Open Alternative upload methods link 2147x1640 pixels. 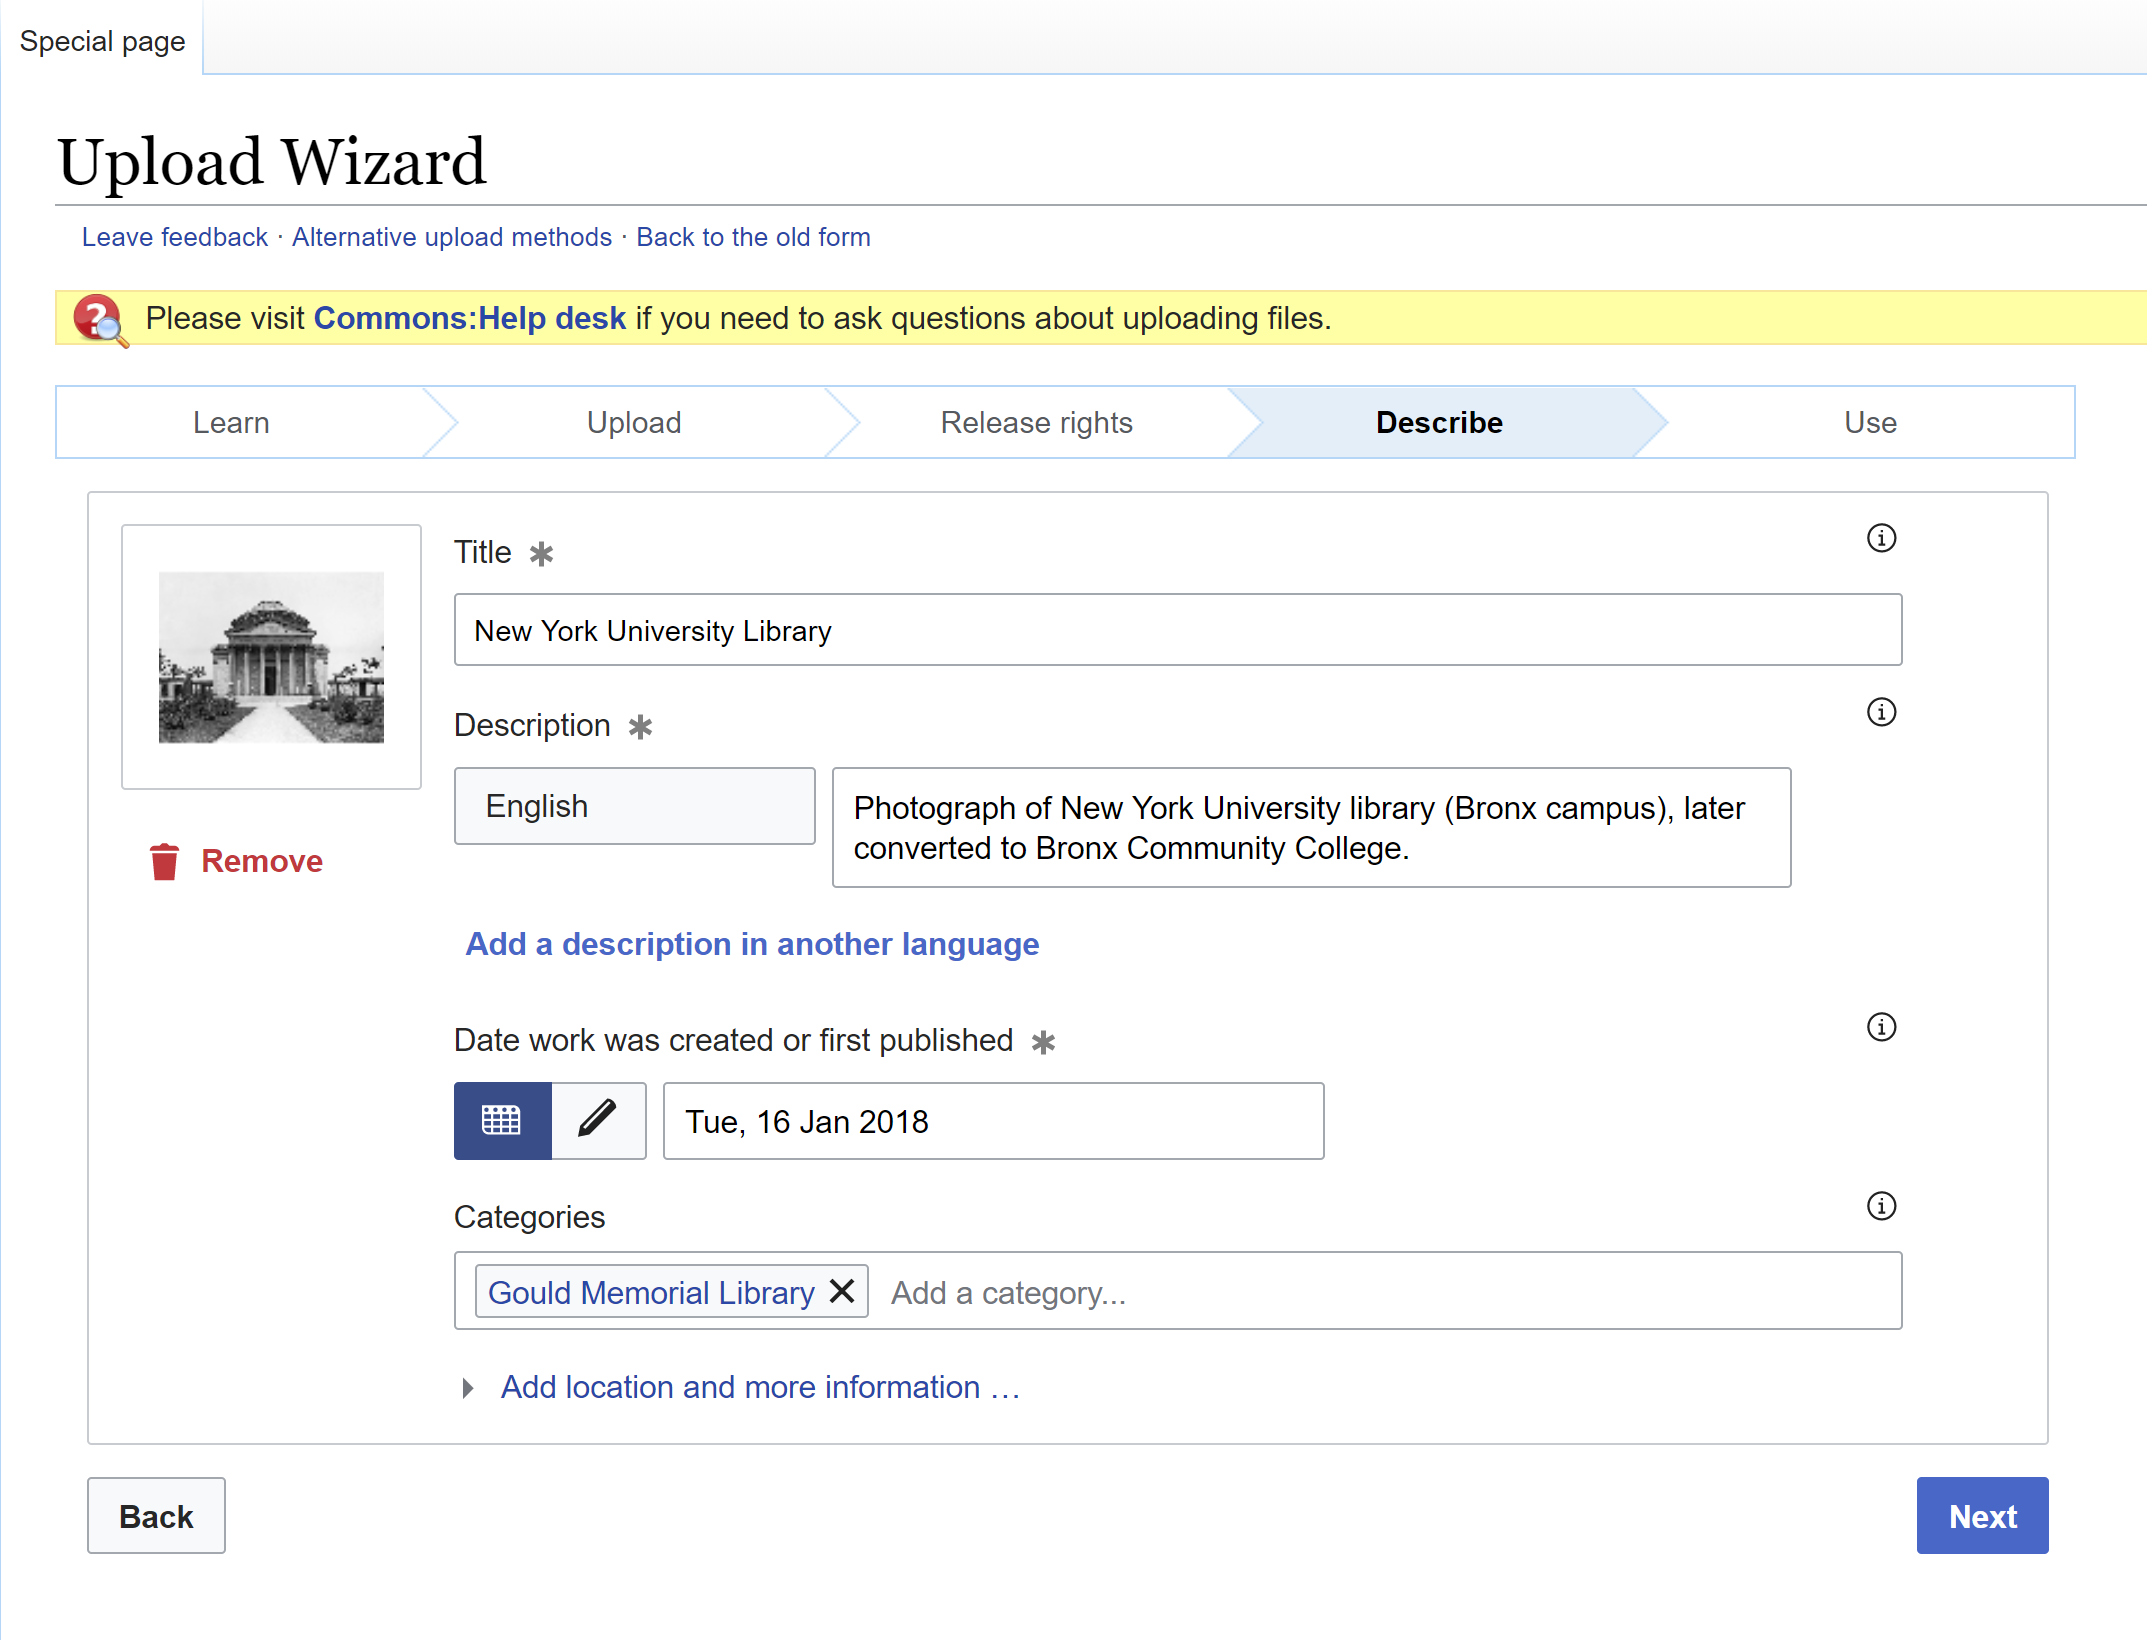tap(452, 237)
